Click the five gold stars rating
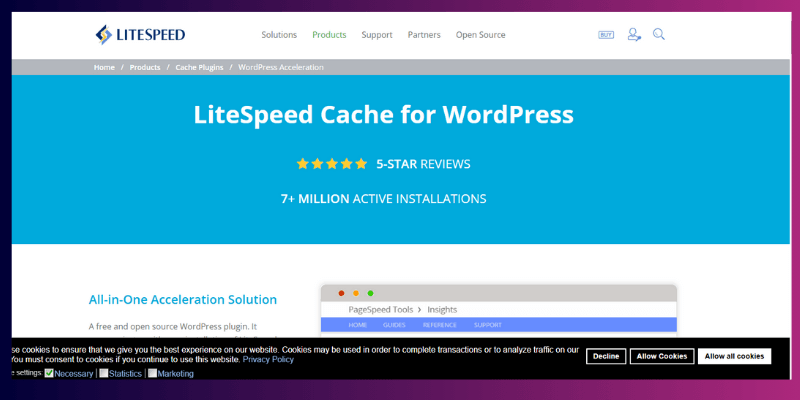800x400 pixels. (332, 164)
